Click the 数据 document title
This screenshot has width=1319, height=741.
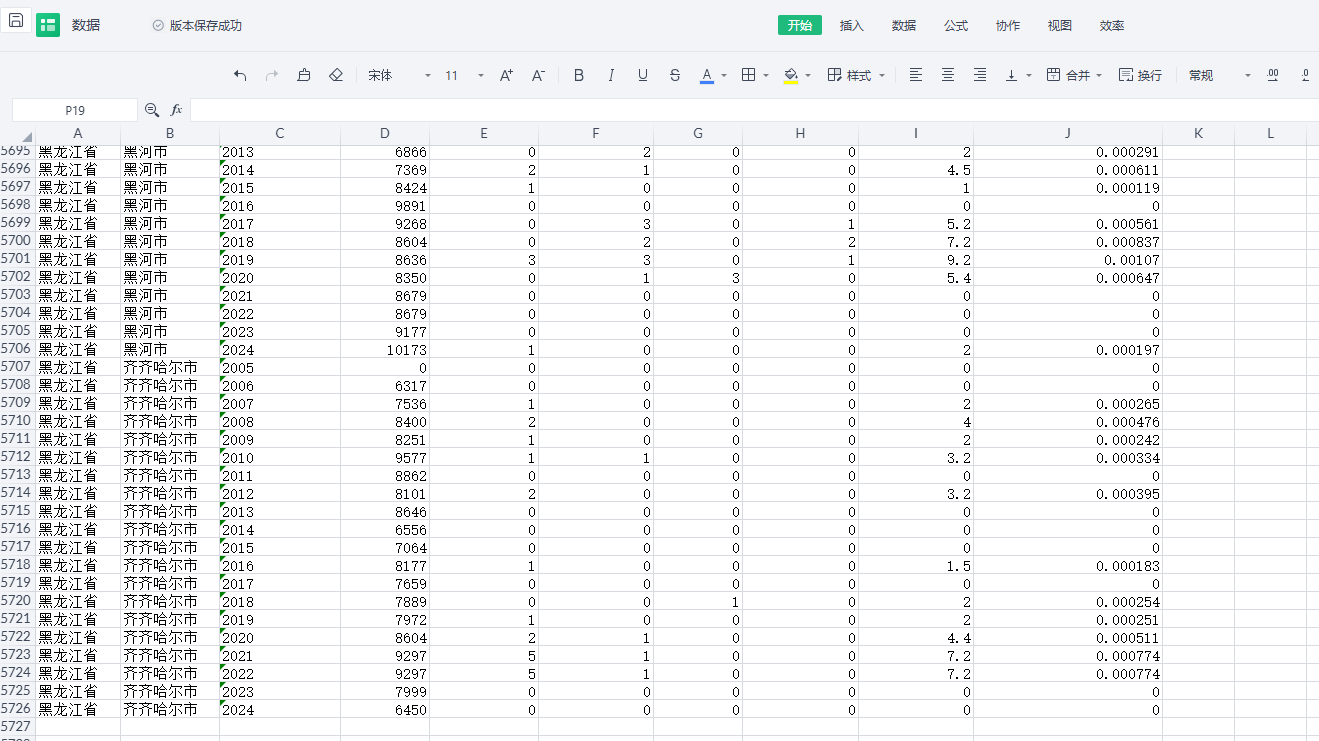point(86,25)
